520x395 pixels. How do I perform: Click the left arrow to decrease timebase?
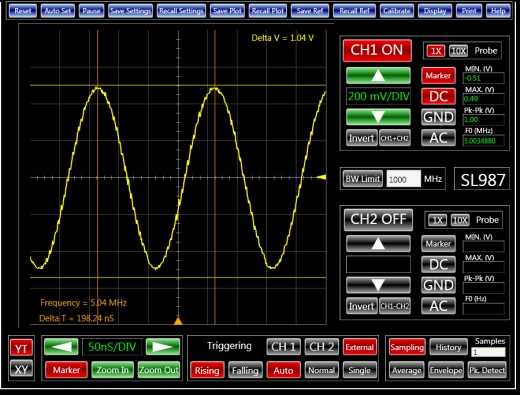point(61,347)
